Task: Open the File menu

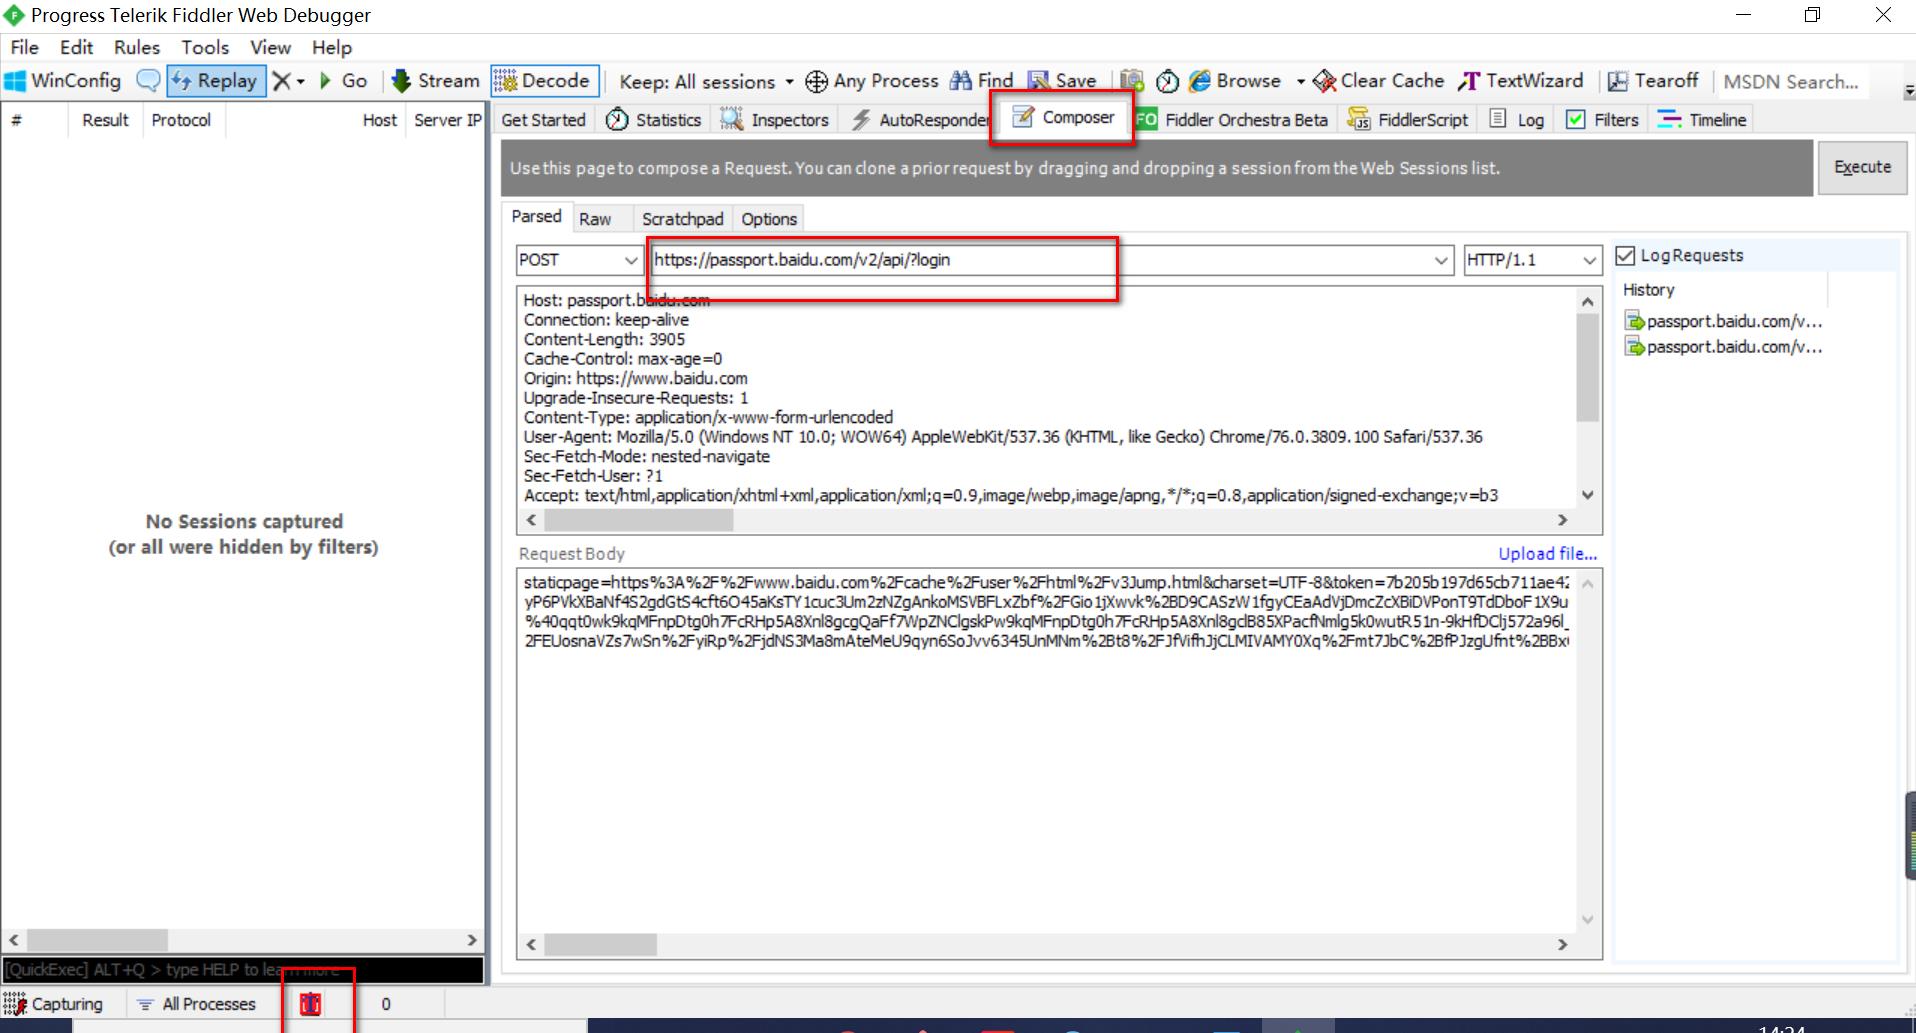Action: coord(24,47)
